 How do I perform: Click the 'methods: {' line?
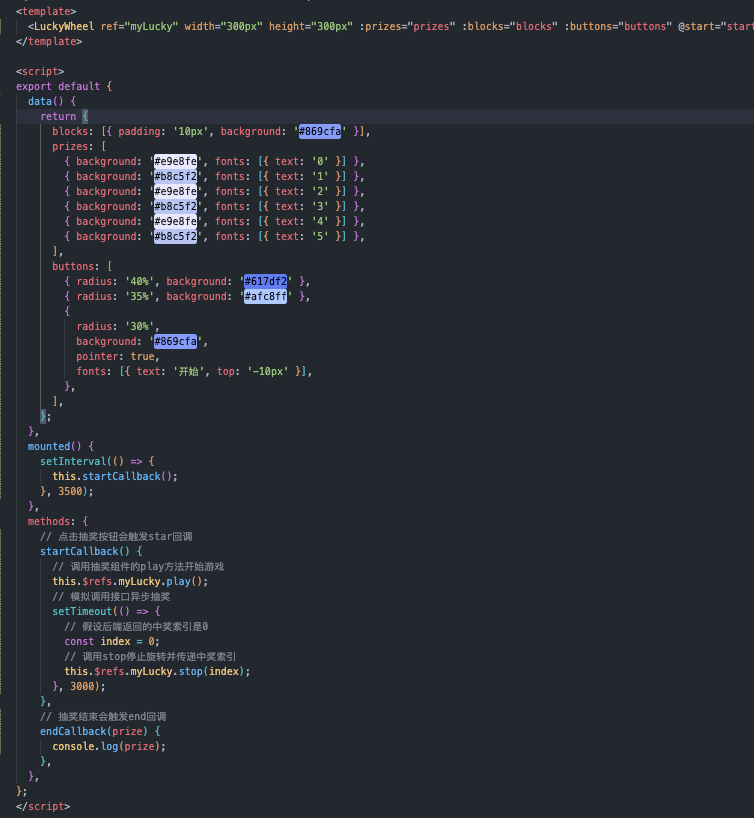(x=58, y=521)
